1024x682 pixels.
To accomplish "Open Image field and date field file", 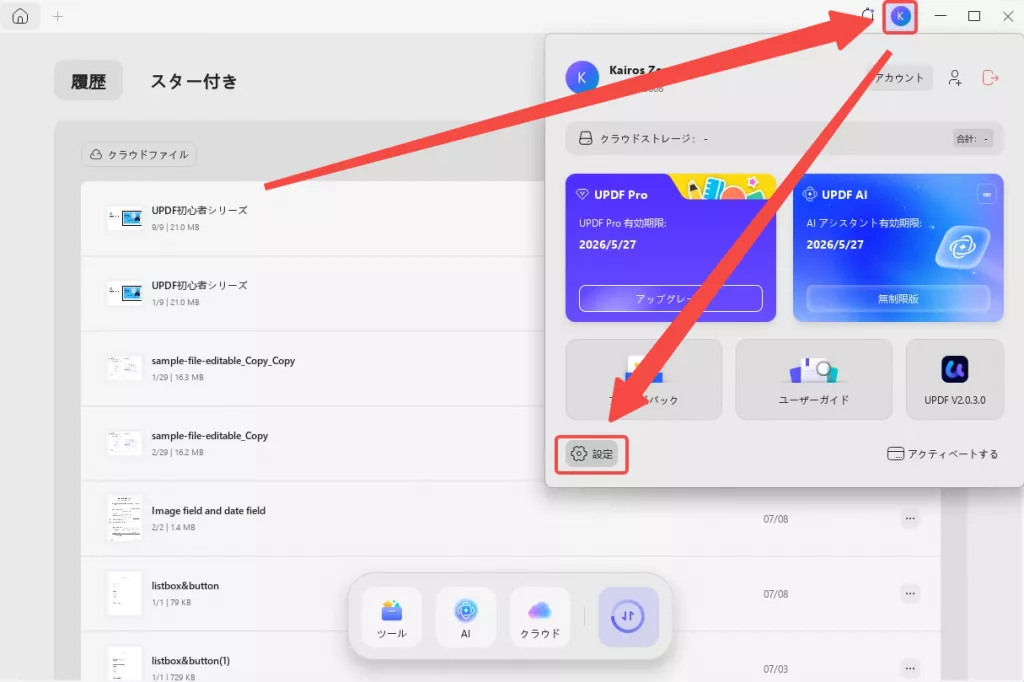I will [x=511, y=519].
